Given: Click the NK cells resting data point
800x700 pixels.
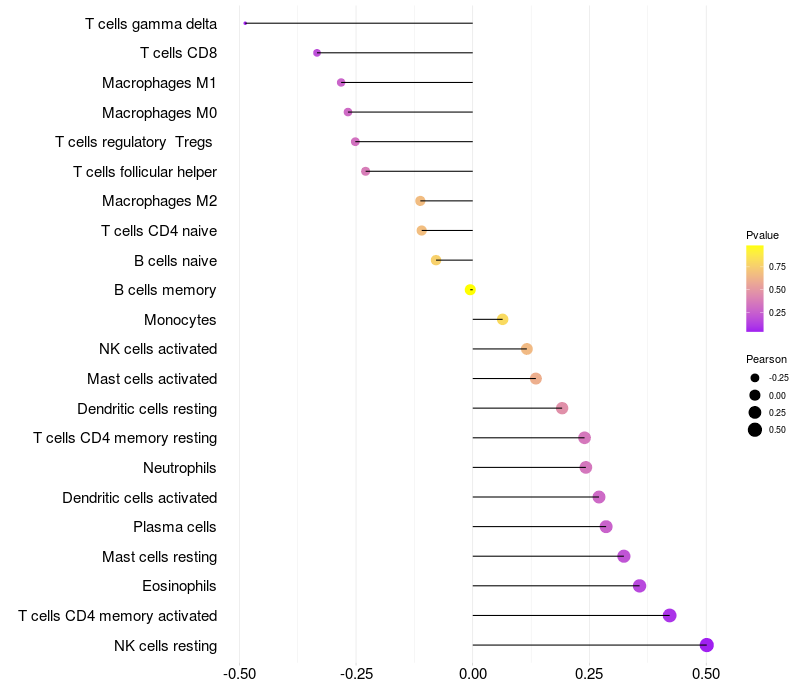Looking at the screenshot, I should [x=706, y=645].
